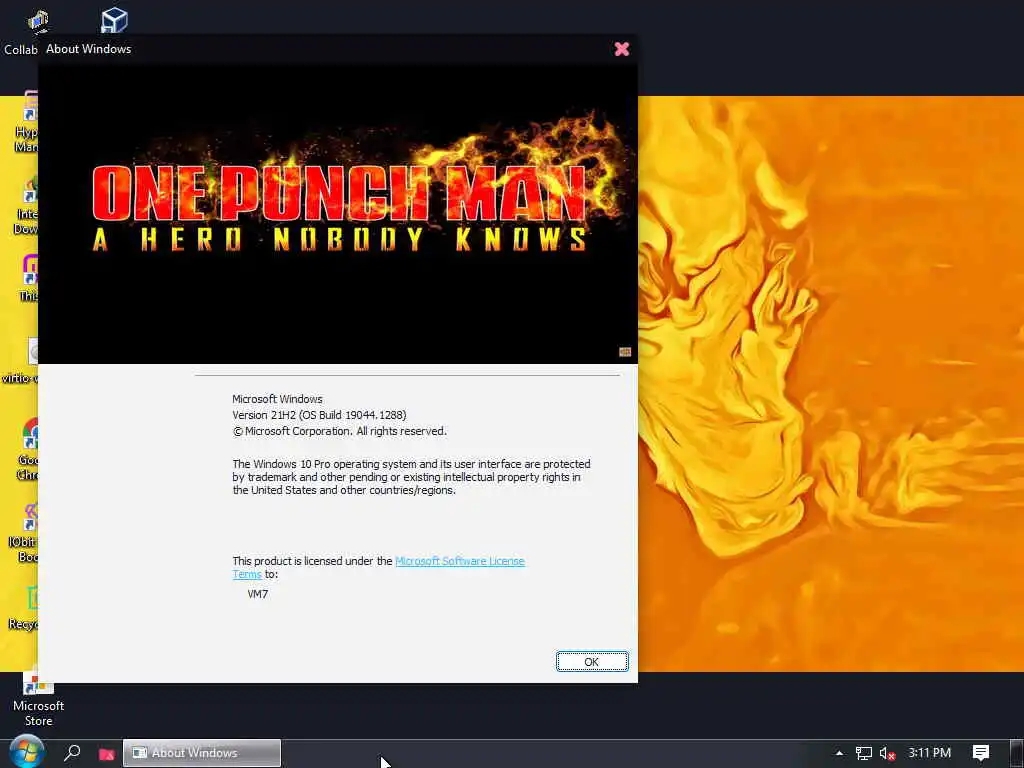Select About Windows taskbar button
Screen dimensions: 1024x768
click(x=202, y=753)
